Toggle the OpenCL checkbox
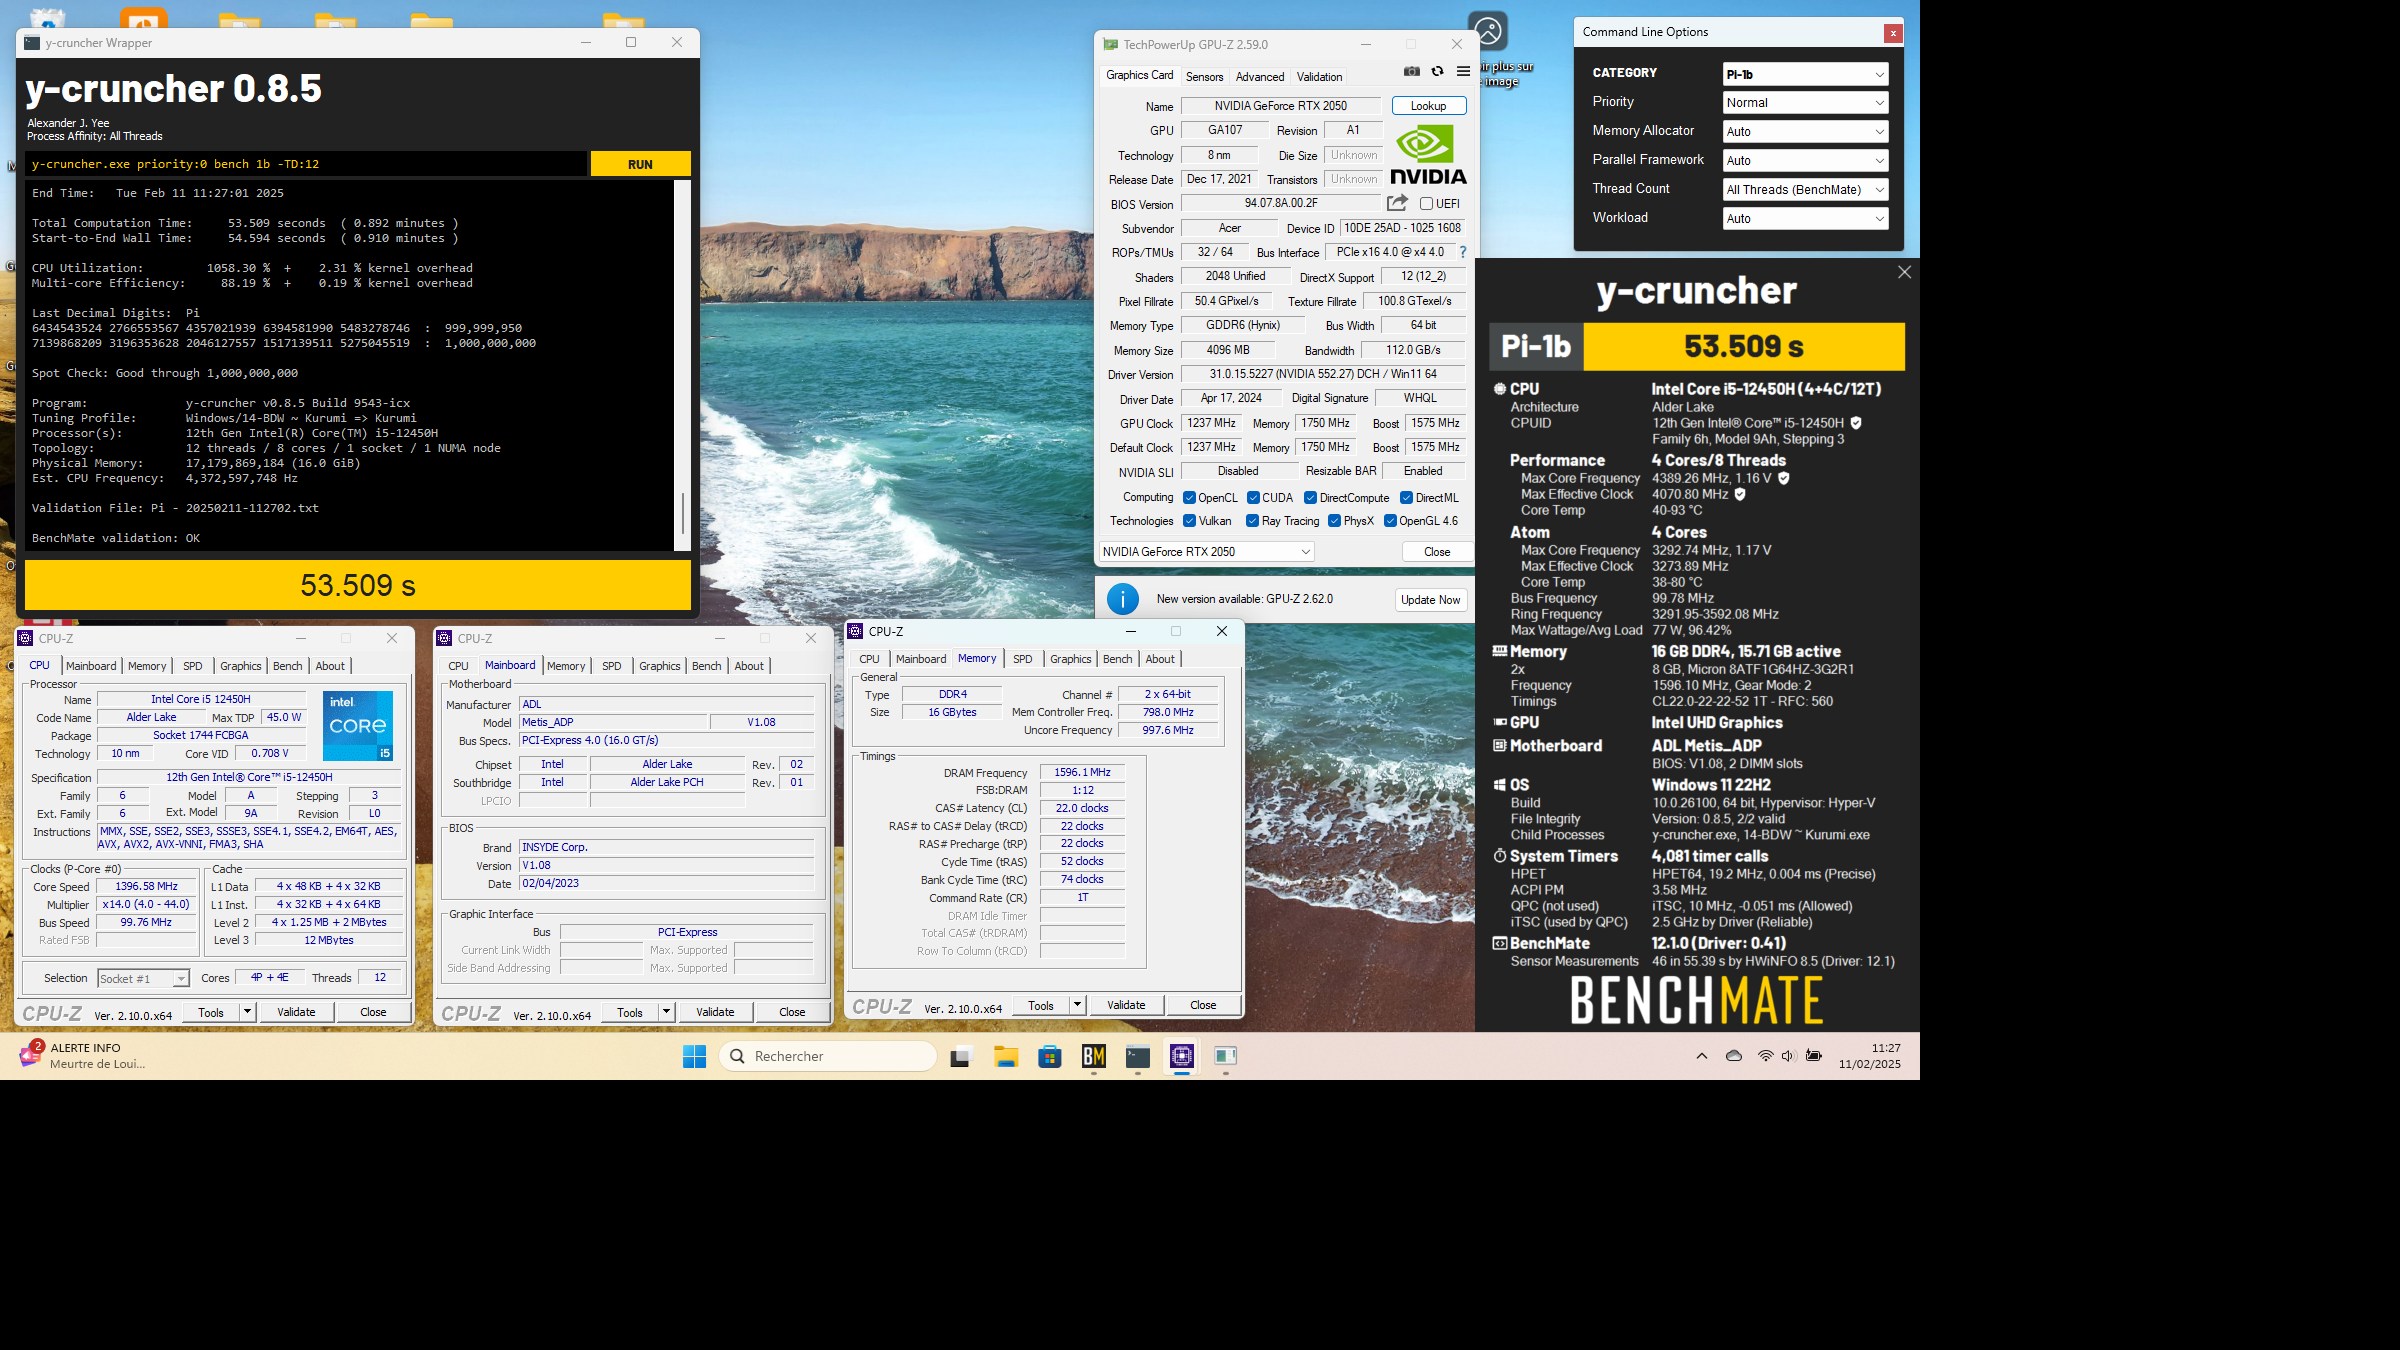The image size is (2400, 1350). coord(1189,498)
